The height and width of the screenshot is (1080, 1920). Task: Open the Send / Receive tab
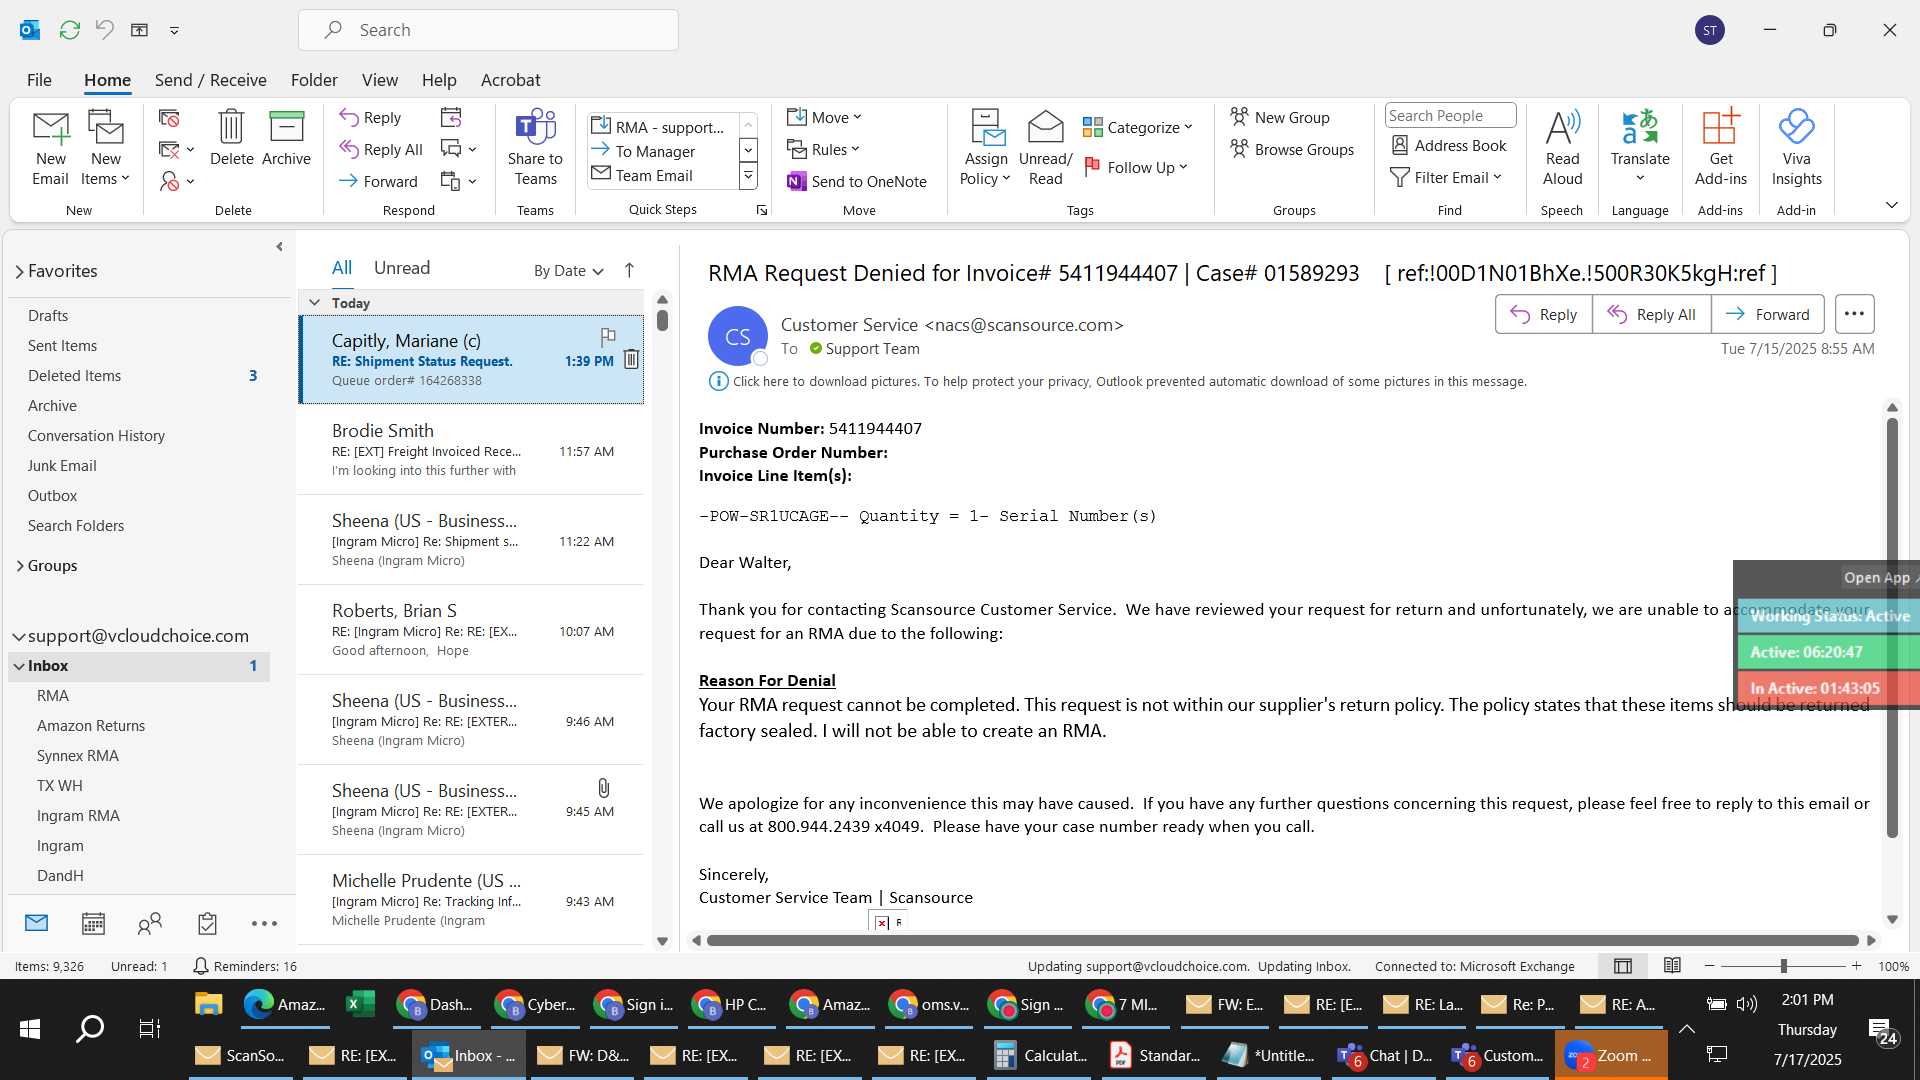[210, 80]
